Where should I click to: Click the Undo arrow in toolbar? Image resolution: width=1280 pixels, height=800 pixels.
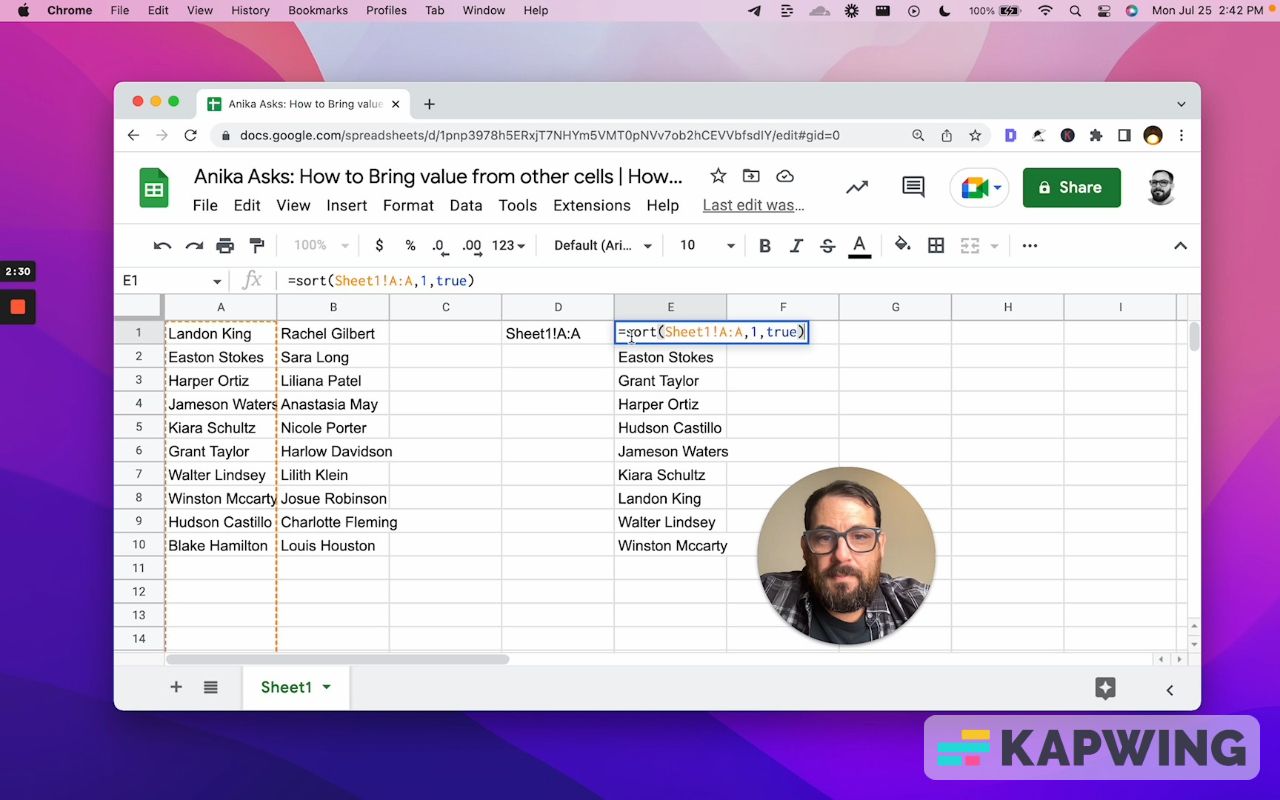(162, 245)
